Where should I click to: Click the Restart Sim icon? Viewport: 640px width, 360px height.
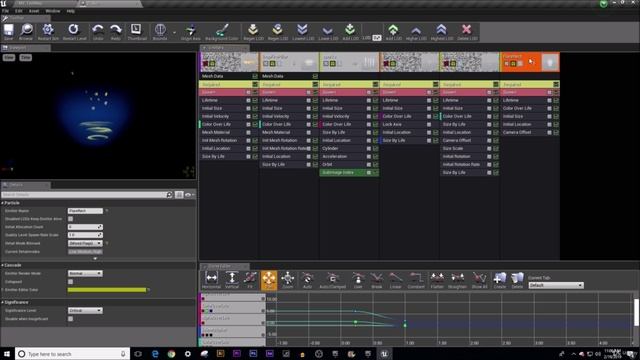coord(48,31)
